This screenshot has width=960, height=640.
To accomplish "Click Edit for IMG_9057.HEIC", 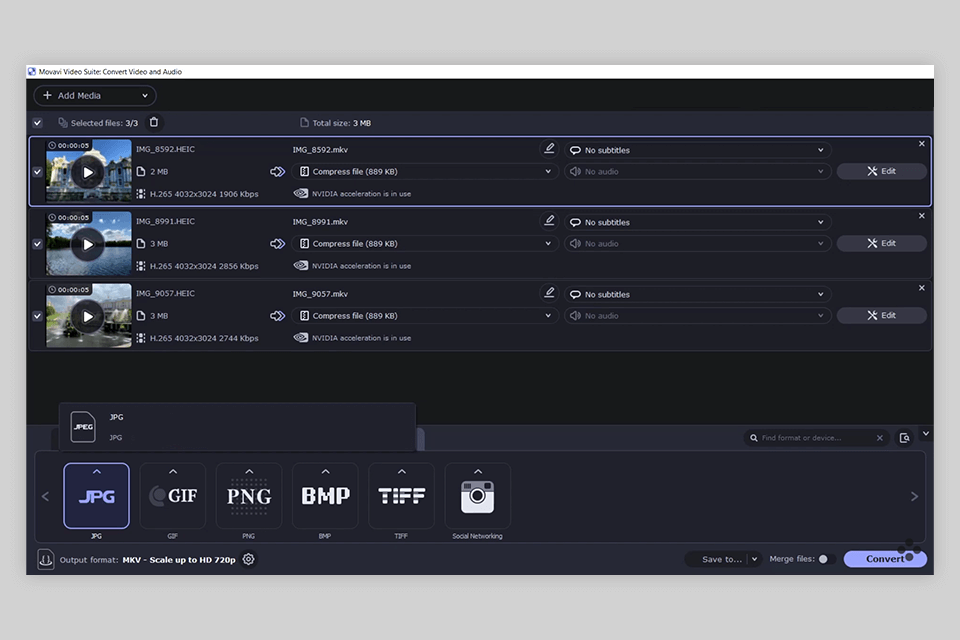I will tap(882, 316).
